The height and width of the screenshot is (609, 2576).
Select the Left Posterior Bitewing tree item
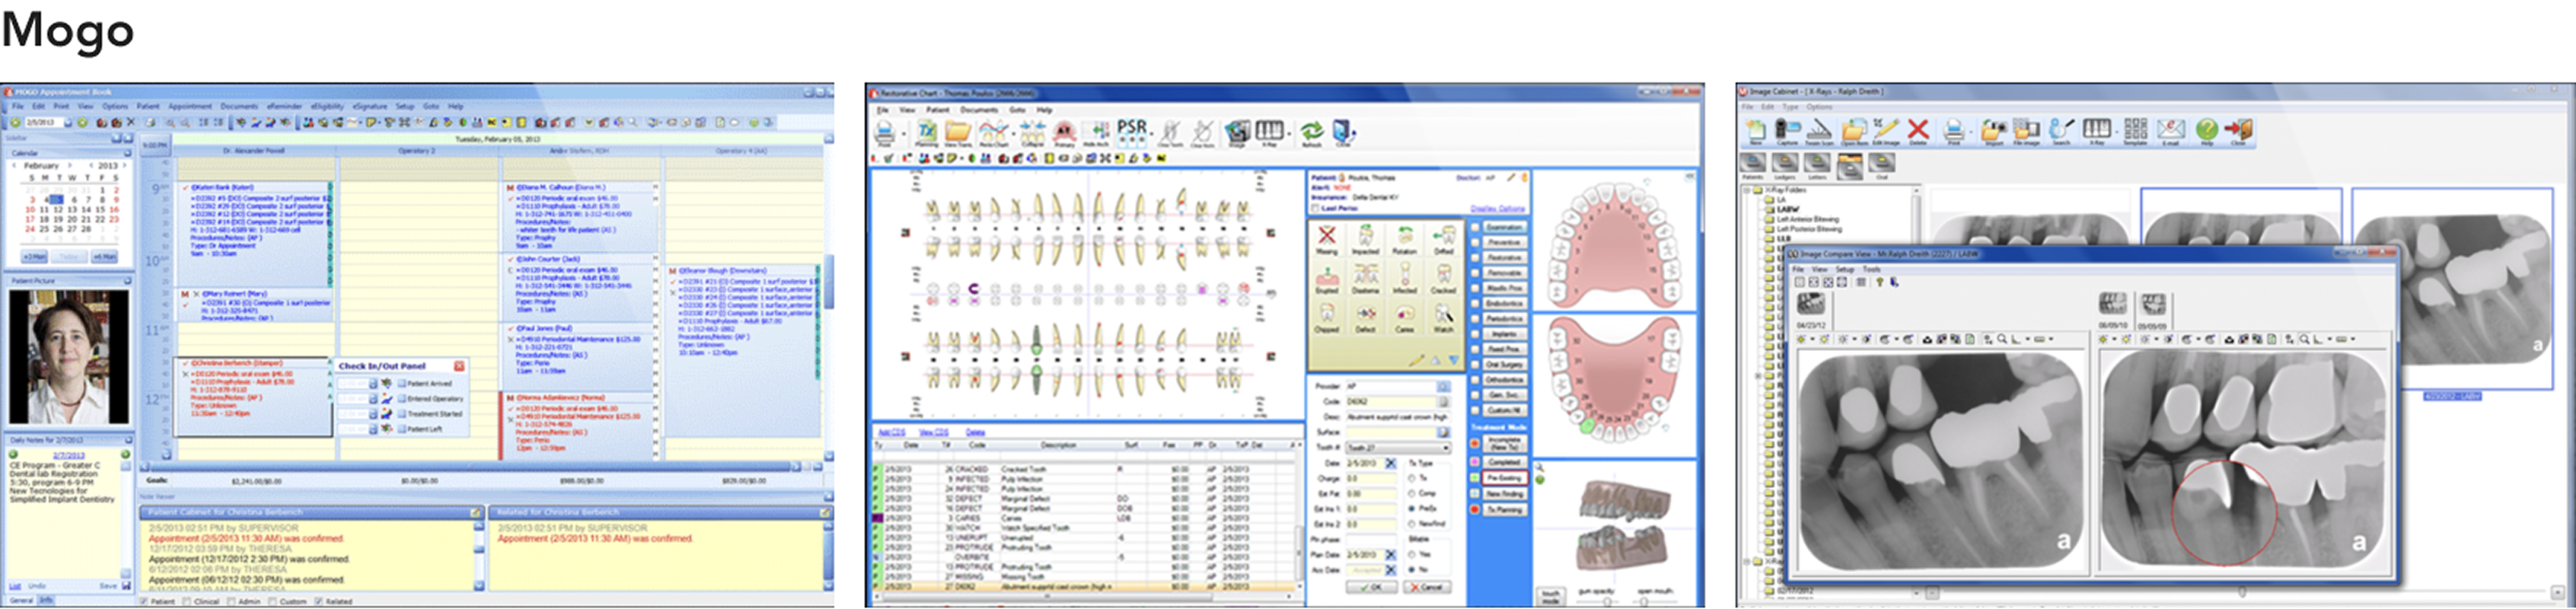pyautogui.click(x=1809, y=229)
